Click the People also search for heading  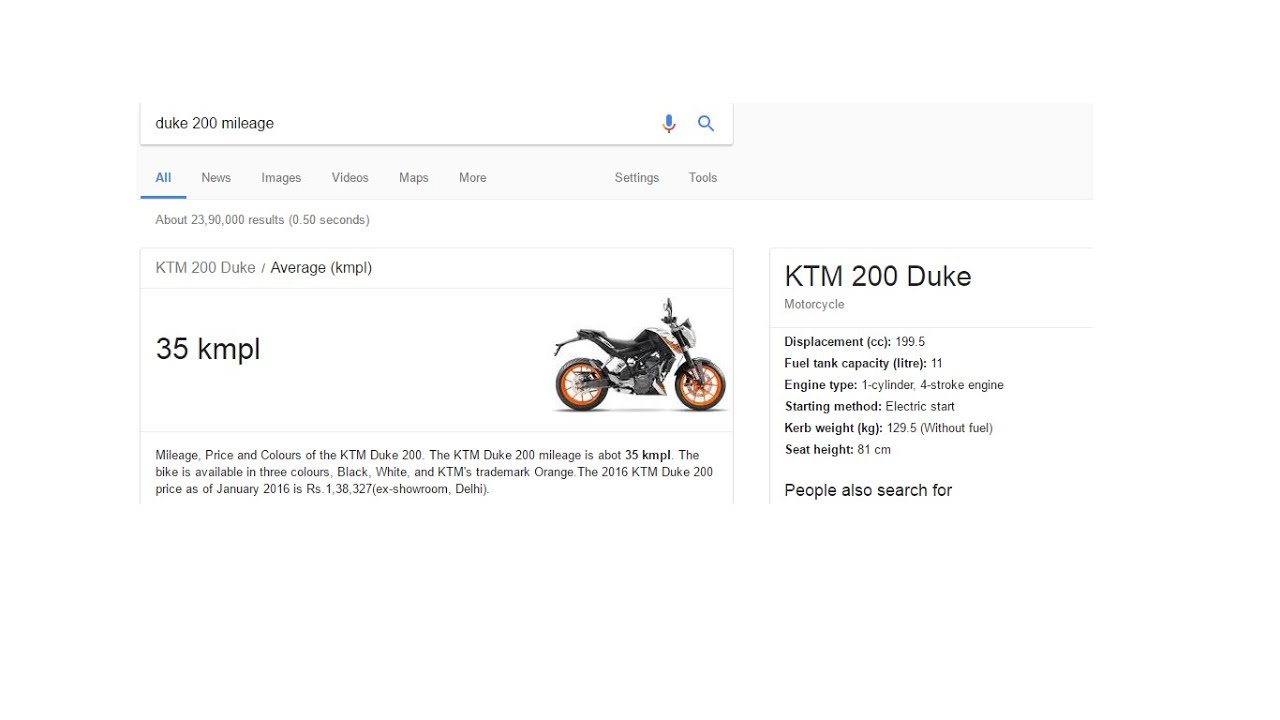(x=868, y=490)
